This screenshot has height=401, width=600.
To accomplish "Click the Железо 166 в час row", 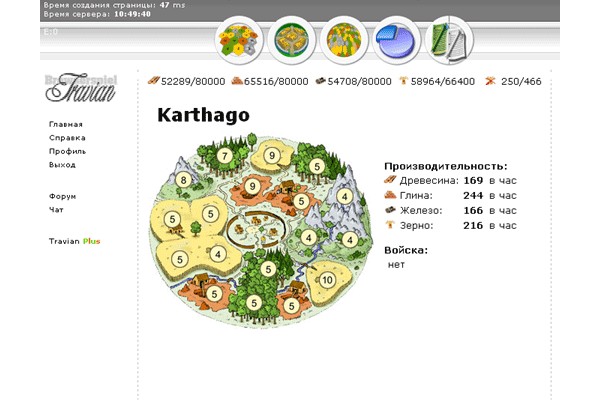I will [450, 210].
